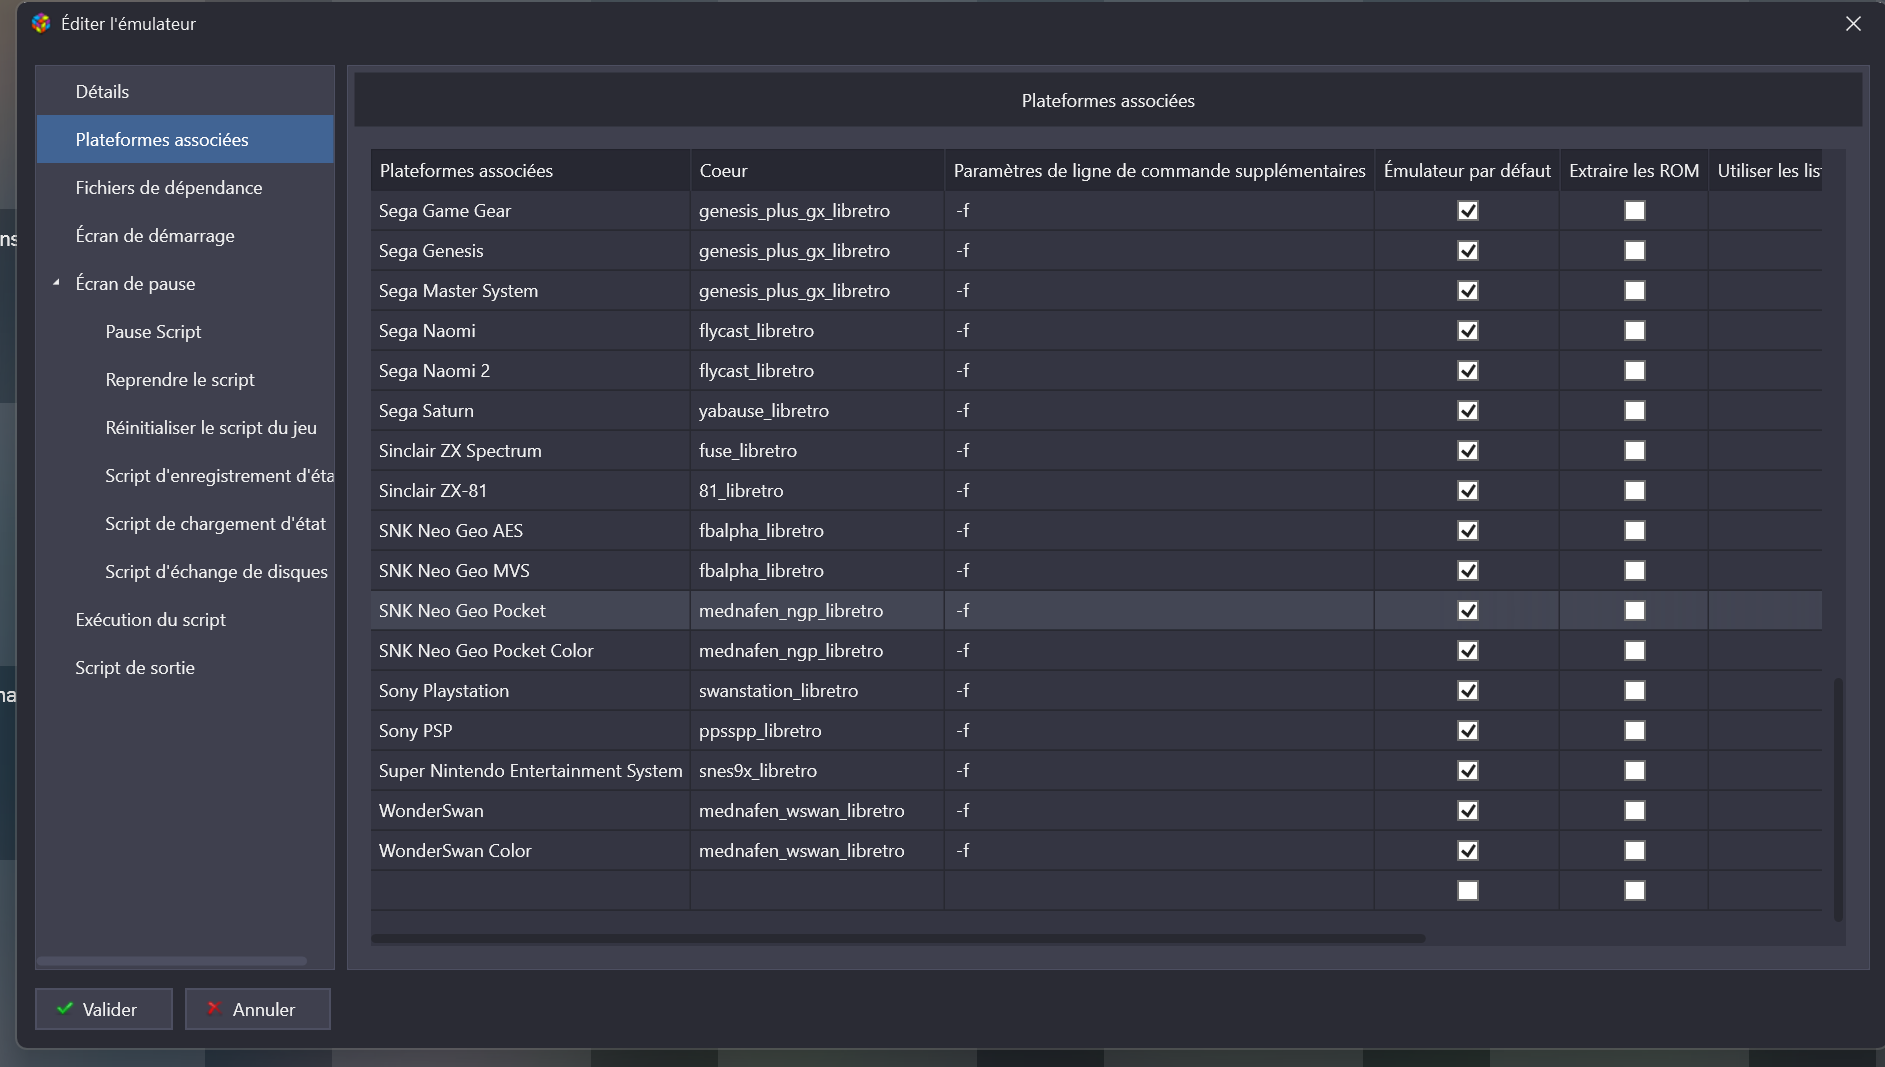Click empty platform cell in new row
This screenshot has width=1885, height=1067.
click(530, 890)
